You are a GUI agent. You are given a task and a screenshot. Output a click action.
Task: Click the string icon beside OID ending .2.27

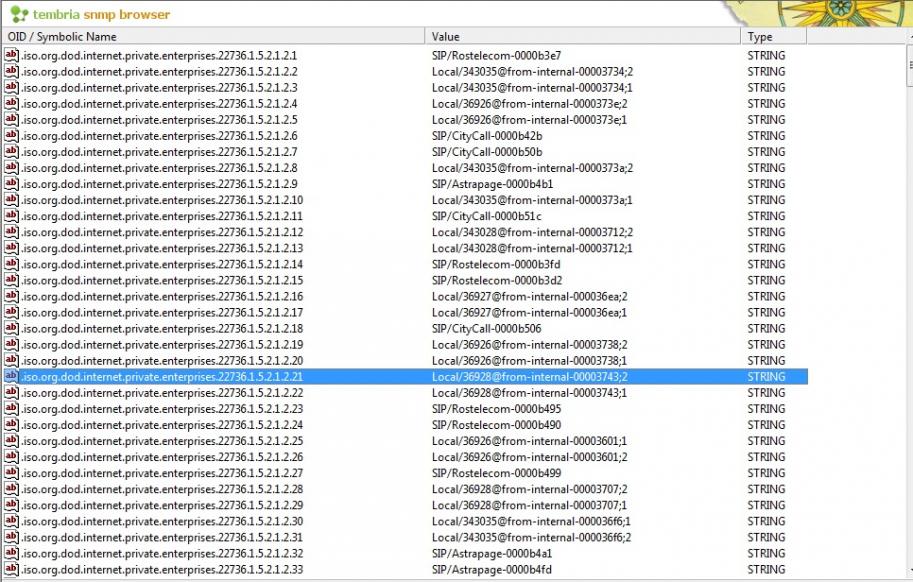[11, 473]
